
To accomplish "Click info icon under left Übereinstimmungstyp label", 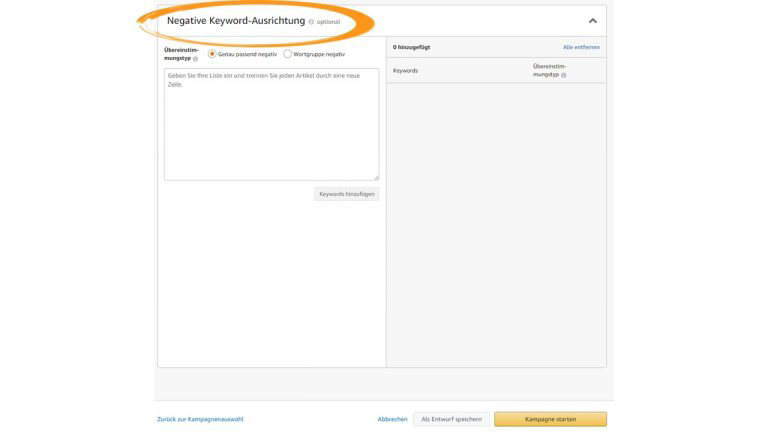I will (x=195, y=59).
